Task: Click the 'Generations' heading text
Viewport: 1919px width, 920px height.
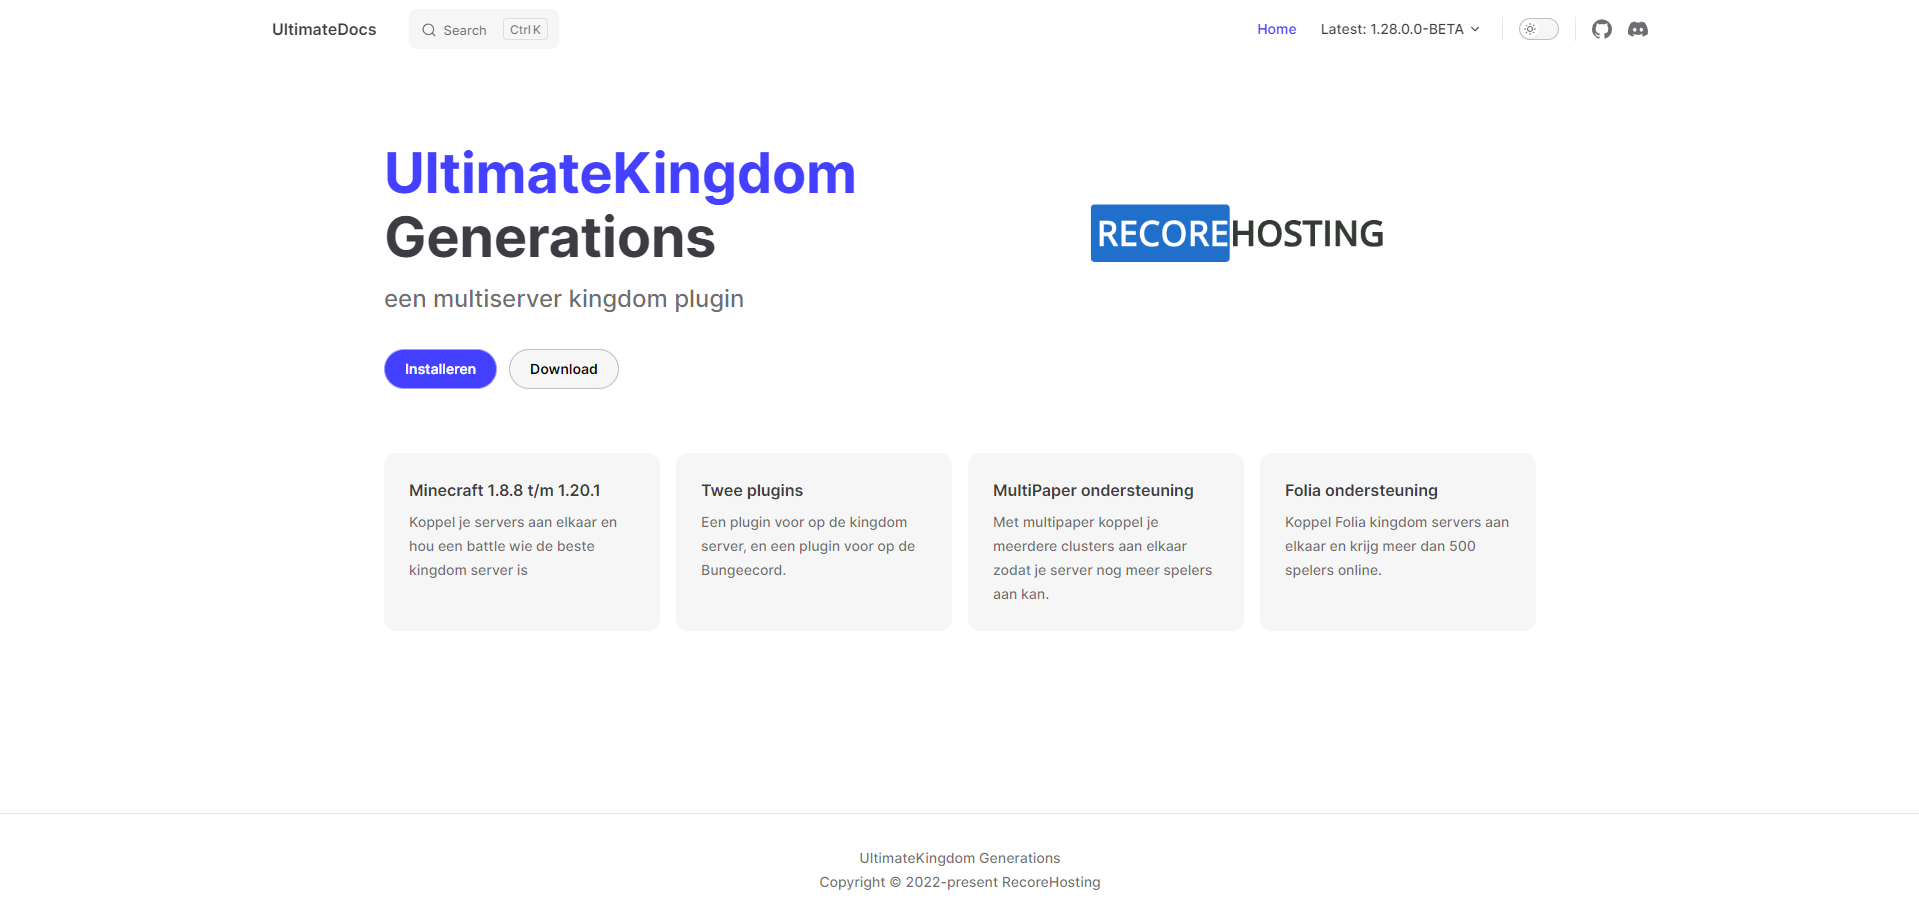Action: [550, 238]
